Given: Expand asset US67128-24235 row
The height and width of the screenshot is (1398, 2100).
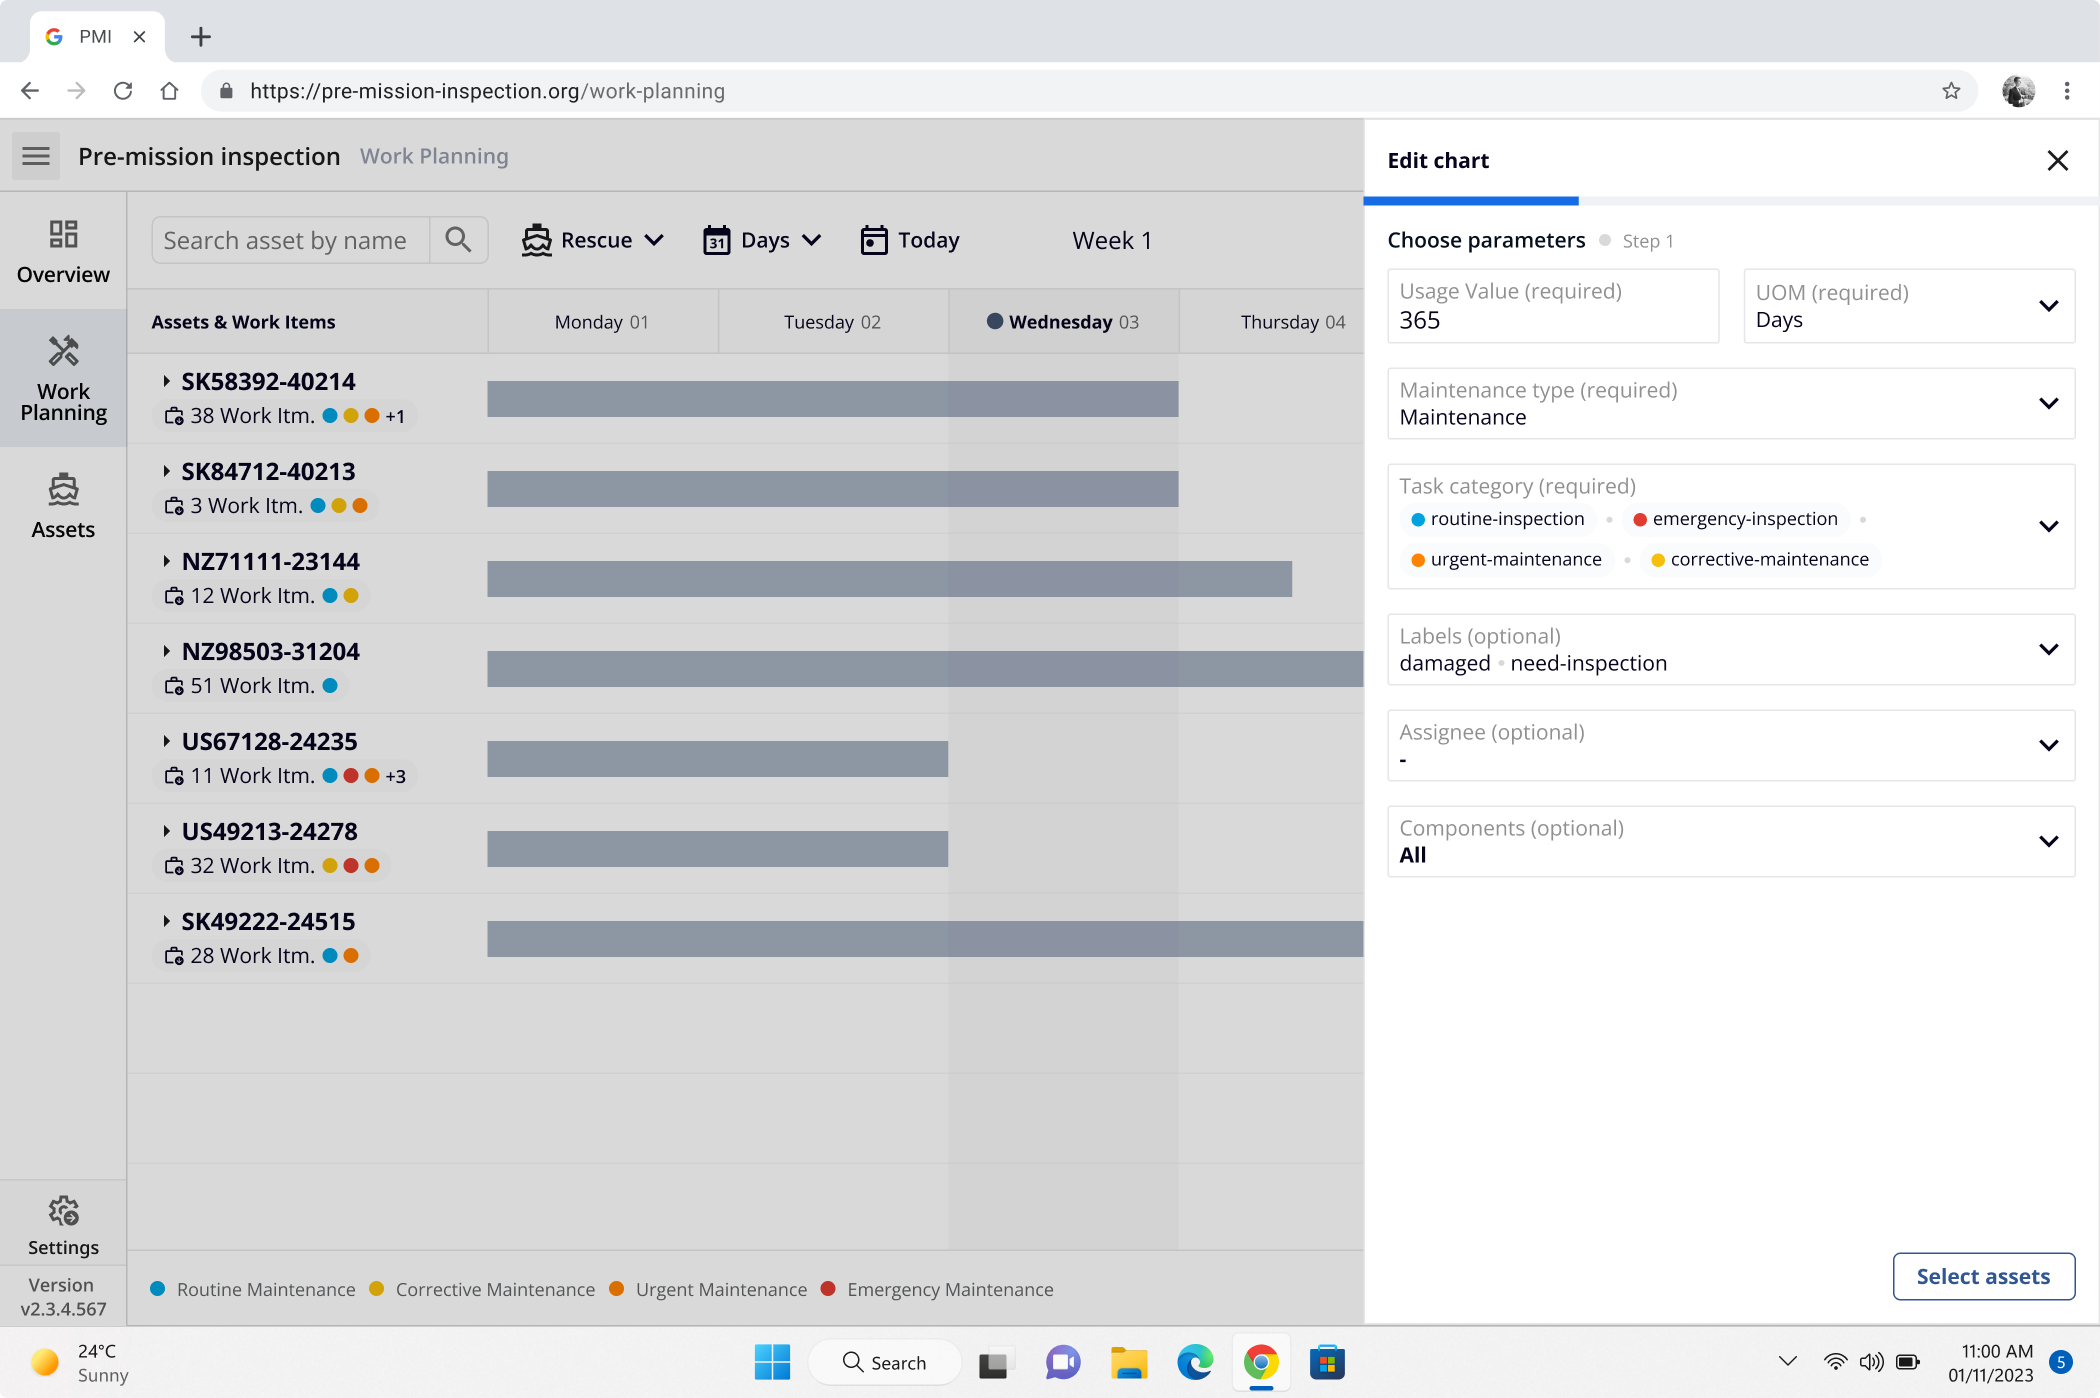Looking at the screenshot, I should pos(166,741).
